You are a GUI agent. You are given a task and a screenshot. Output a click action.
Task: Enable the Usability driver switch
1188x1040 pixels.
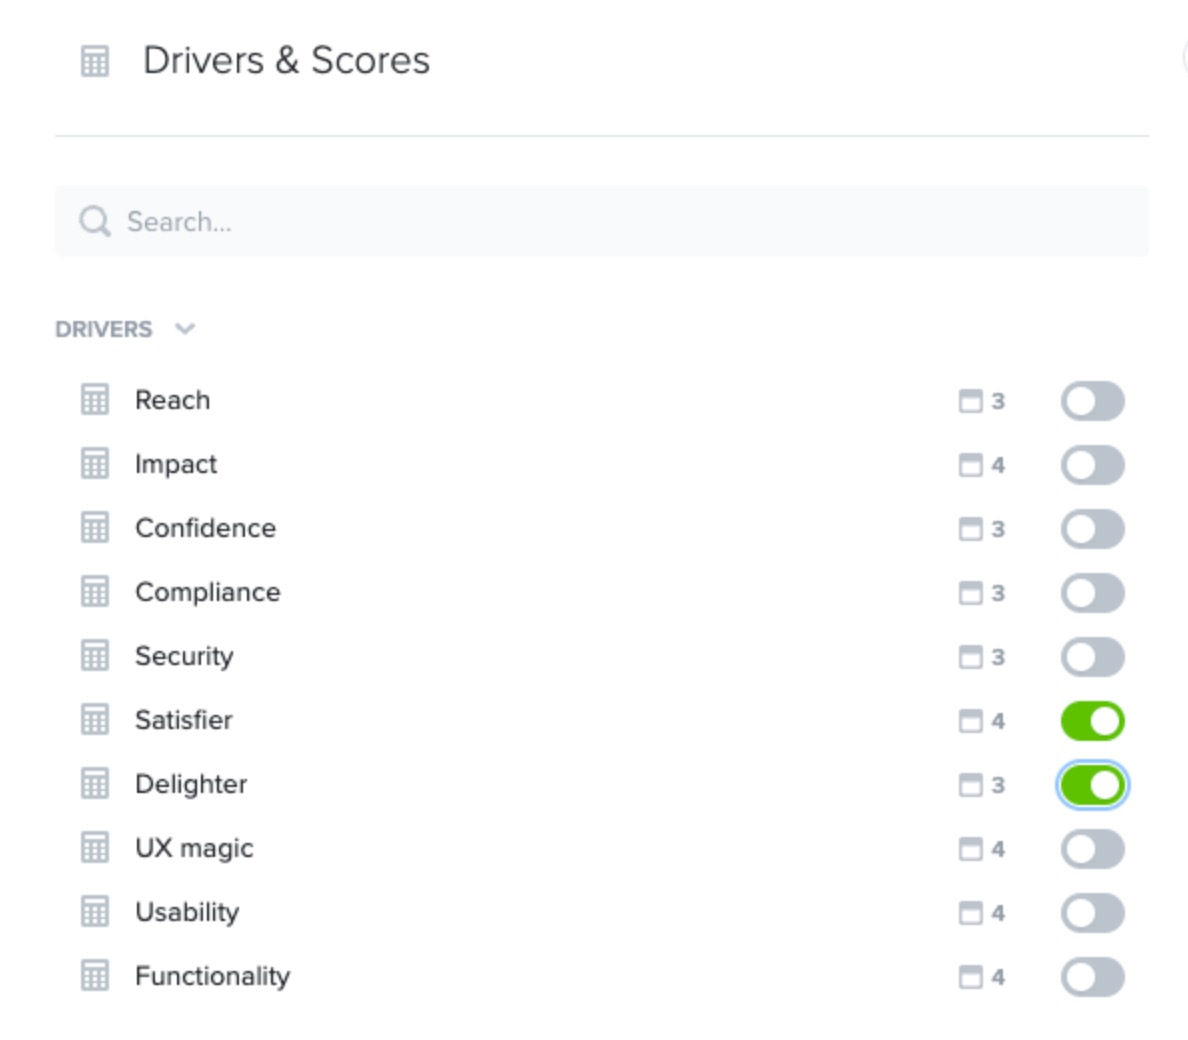(1093, 913)
